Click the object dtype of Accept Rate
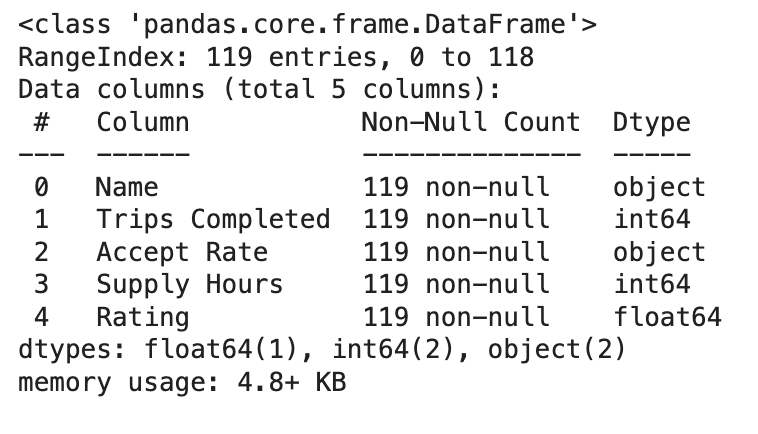758x434 pixels. [659, 253]
